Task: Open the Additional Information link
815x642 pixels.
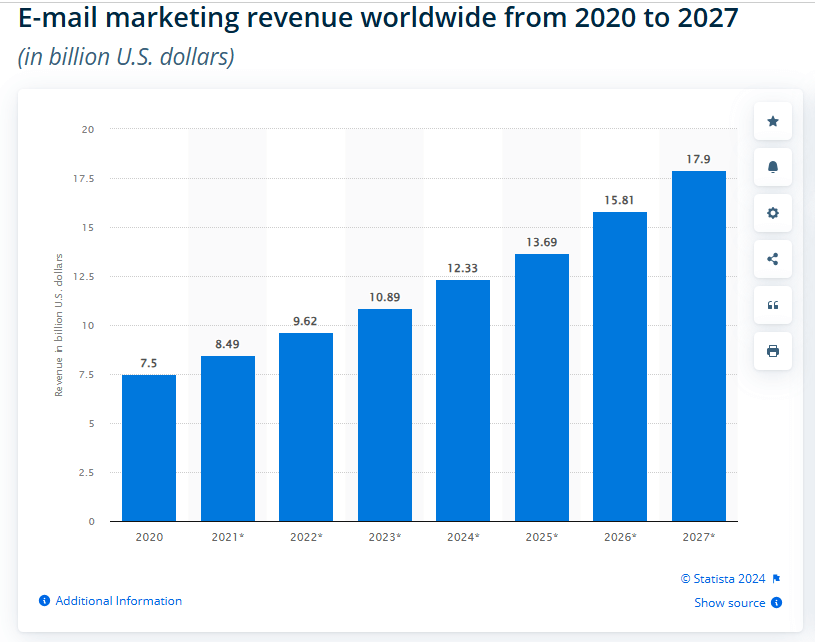Action: coord(118,601)
